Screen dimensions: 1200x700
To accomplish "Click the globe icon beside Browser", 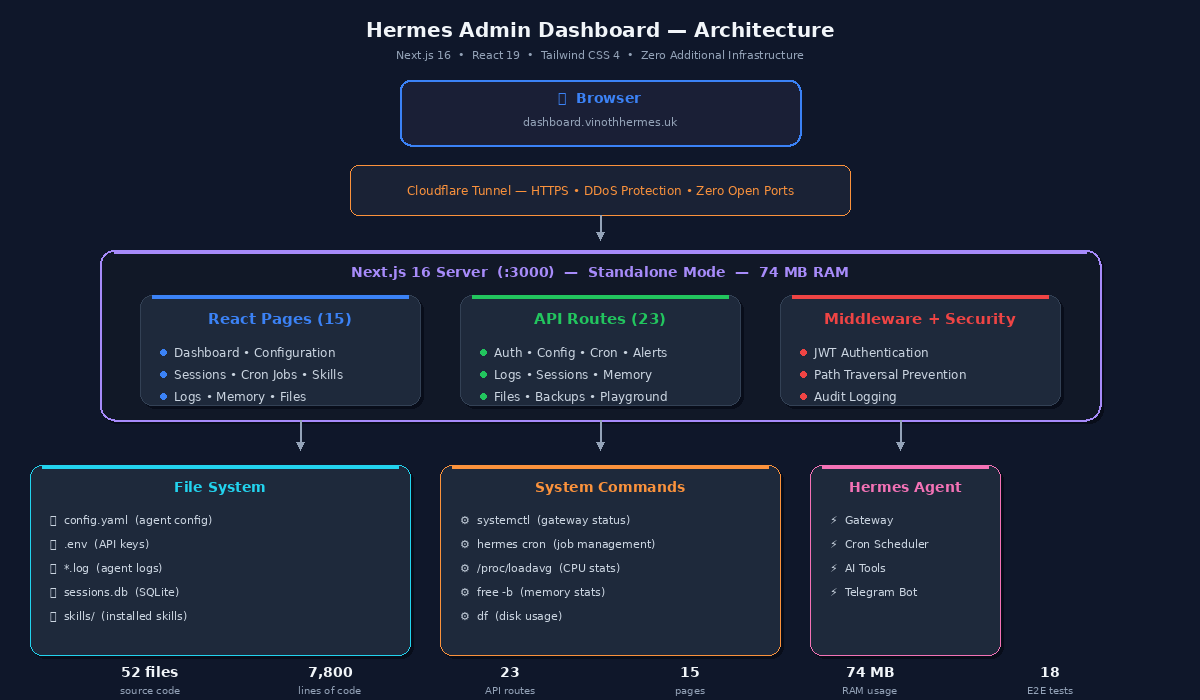I will tap(562, 99).
